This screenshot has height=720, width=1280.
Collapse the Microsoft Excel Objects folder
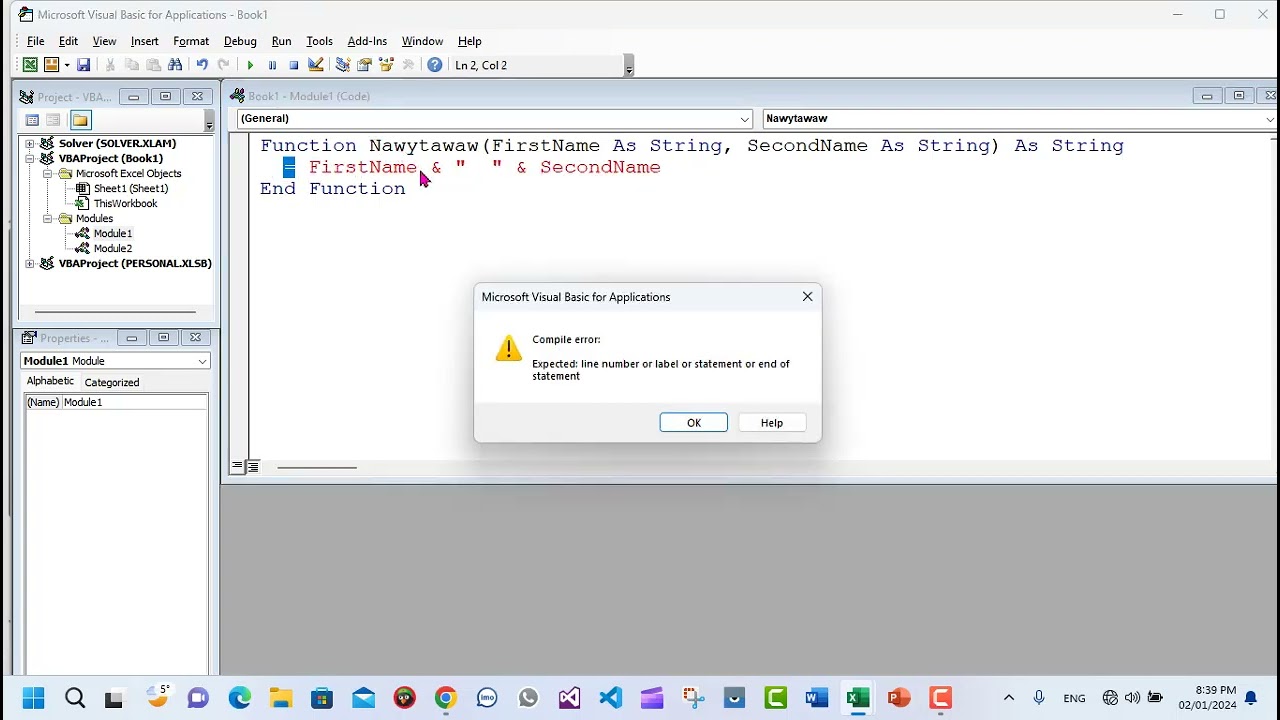(x=48, y=173)
